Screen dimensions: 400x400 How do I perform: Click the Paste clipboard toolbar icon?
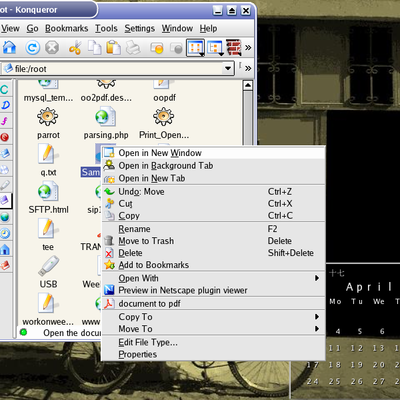pyautogui.click(x=113, y=48)
